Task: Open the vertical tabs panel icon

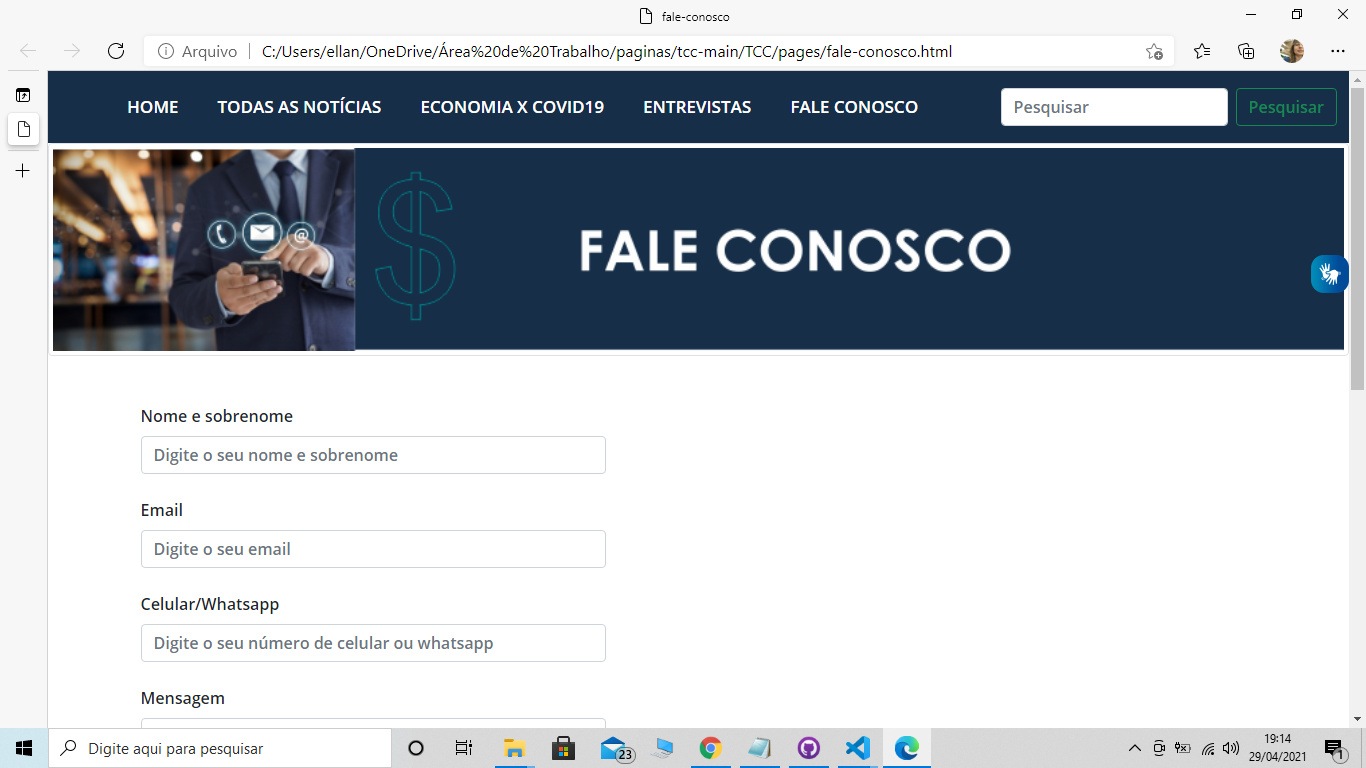Action: pyautogui.click(x=23, y=95)
